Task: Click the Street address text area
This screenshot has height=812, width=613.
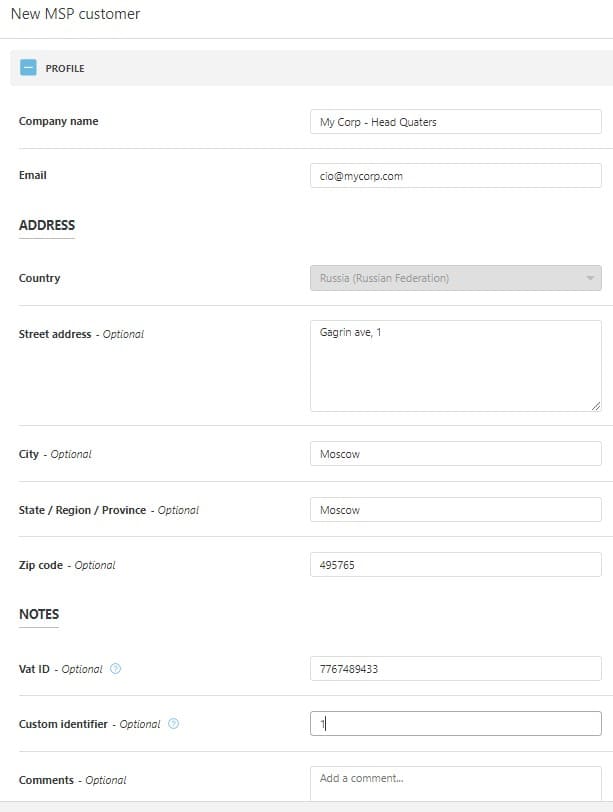Action: coord(455,365)
